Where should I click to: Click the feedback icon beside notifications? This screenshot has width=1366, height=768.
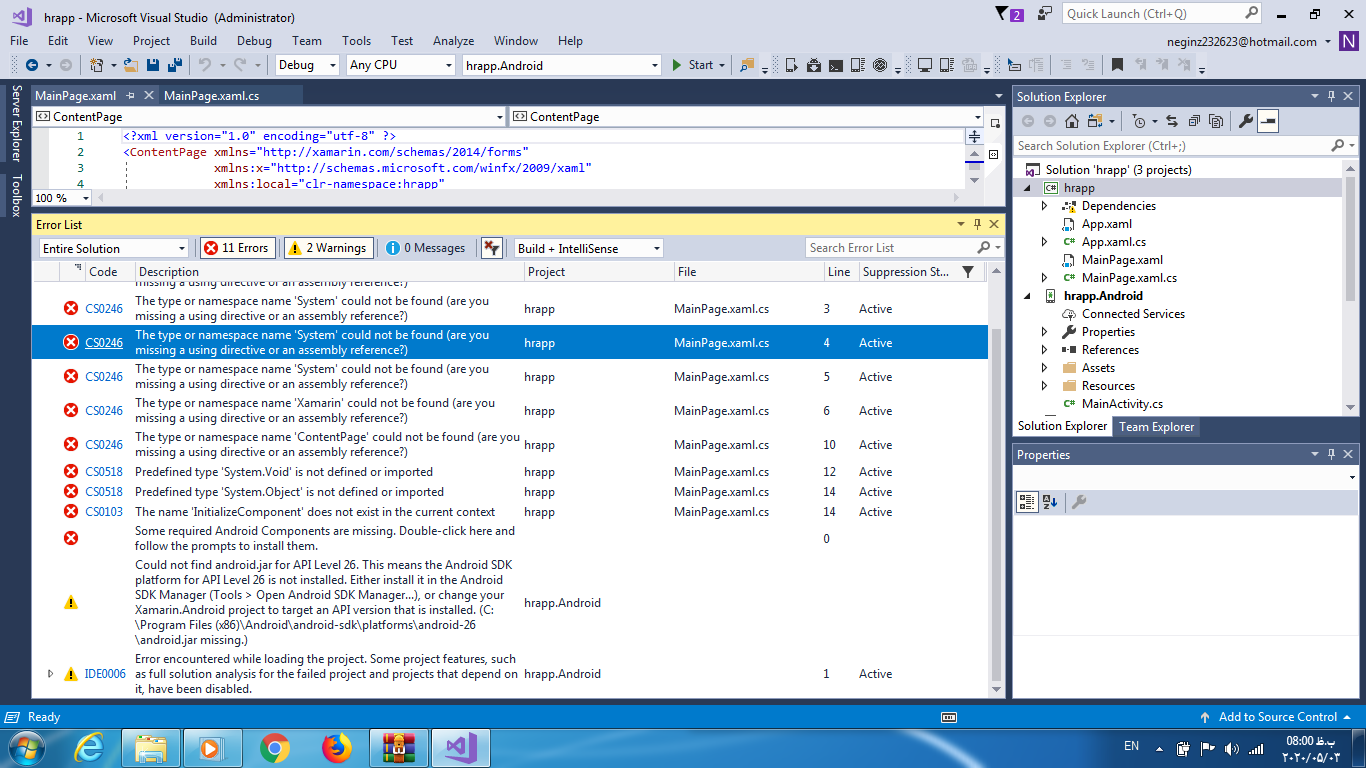(x=1045, y=14)
